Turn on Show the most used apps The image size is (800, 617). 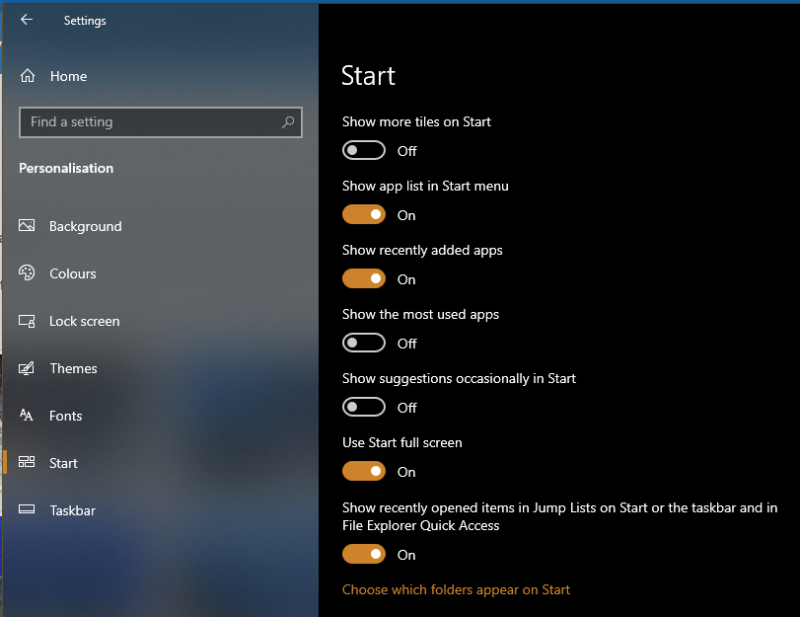click(364, 343)
